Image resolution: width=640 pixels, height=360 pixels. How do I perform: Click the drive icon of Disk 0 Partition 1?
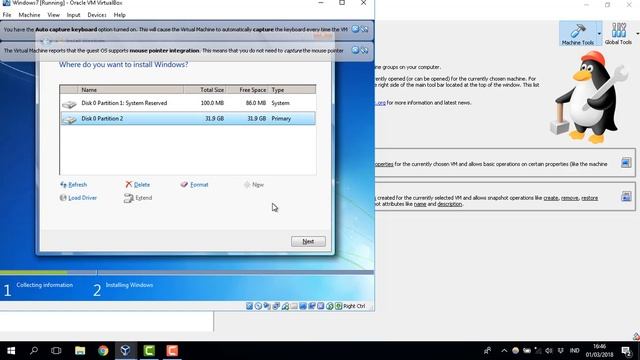[x=69, y=104]
